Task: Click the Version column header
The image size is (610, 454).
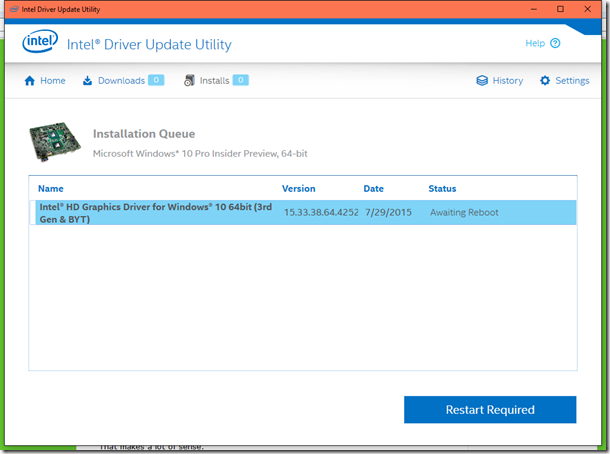Action: pos(298,189)
